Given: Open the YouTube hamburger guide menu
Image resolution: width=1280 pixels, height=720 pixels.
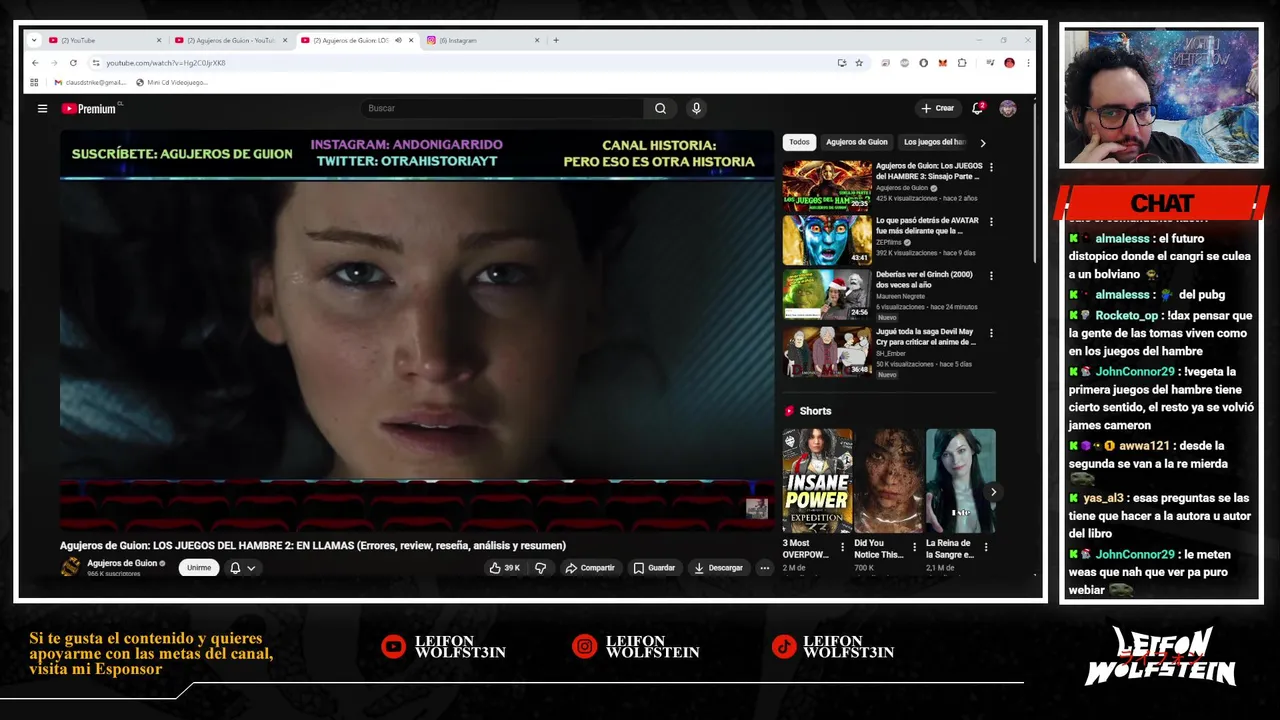Looking at the screenshot, I should coord(42,108).
